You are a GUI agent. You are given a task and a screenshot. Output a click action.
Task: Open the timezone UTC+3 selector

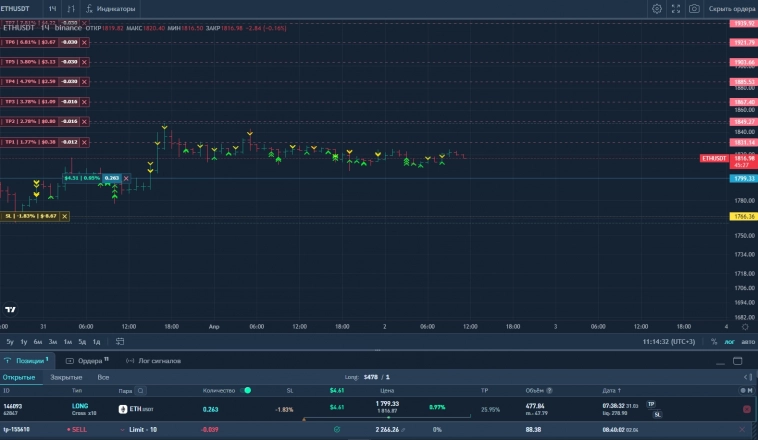coord(669,342)
